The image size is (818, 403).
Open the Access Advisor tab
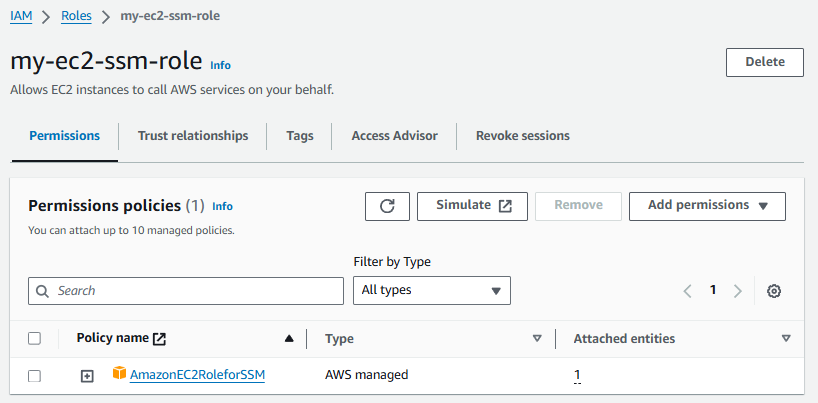[394, 136]
